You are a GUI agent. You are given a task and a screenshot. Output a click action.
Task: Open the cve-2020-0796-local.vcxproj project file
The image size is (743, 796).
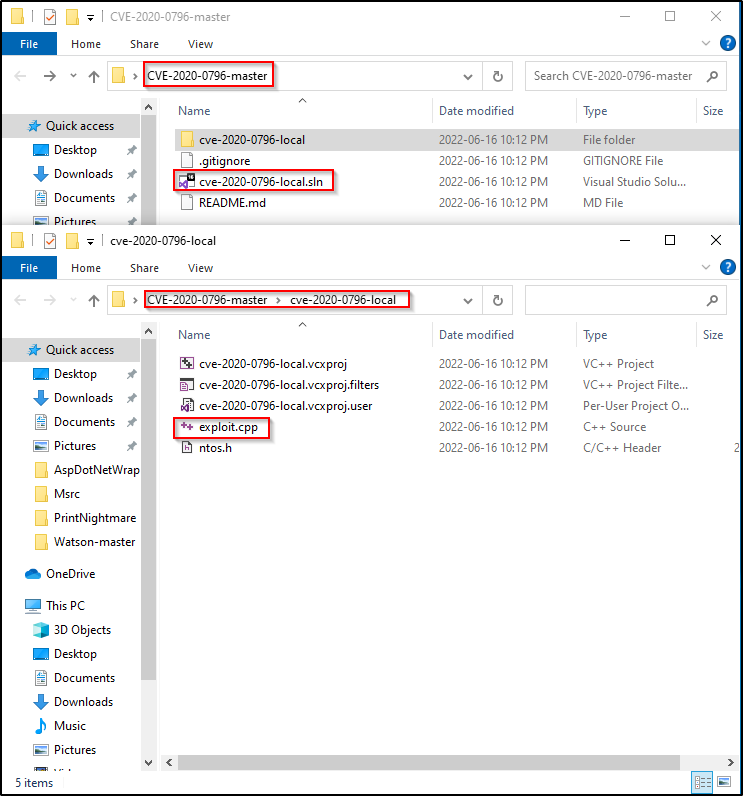tap(272, 364)
